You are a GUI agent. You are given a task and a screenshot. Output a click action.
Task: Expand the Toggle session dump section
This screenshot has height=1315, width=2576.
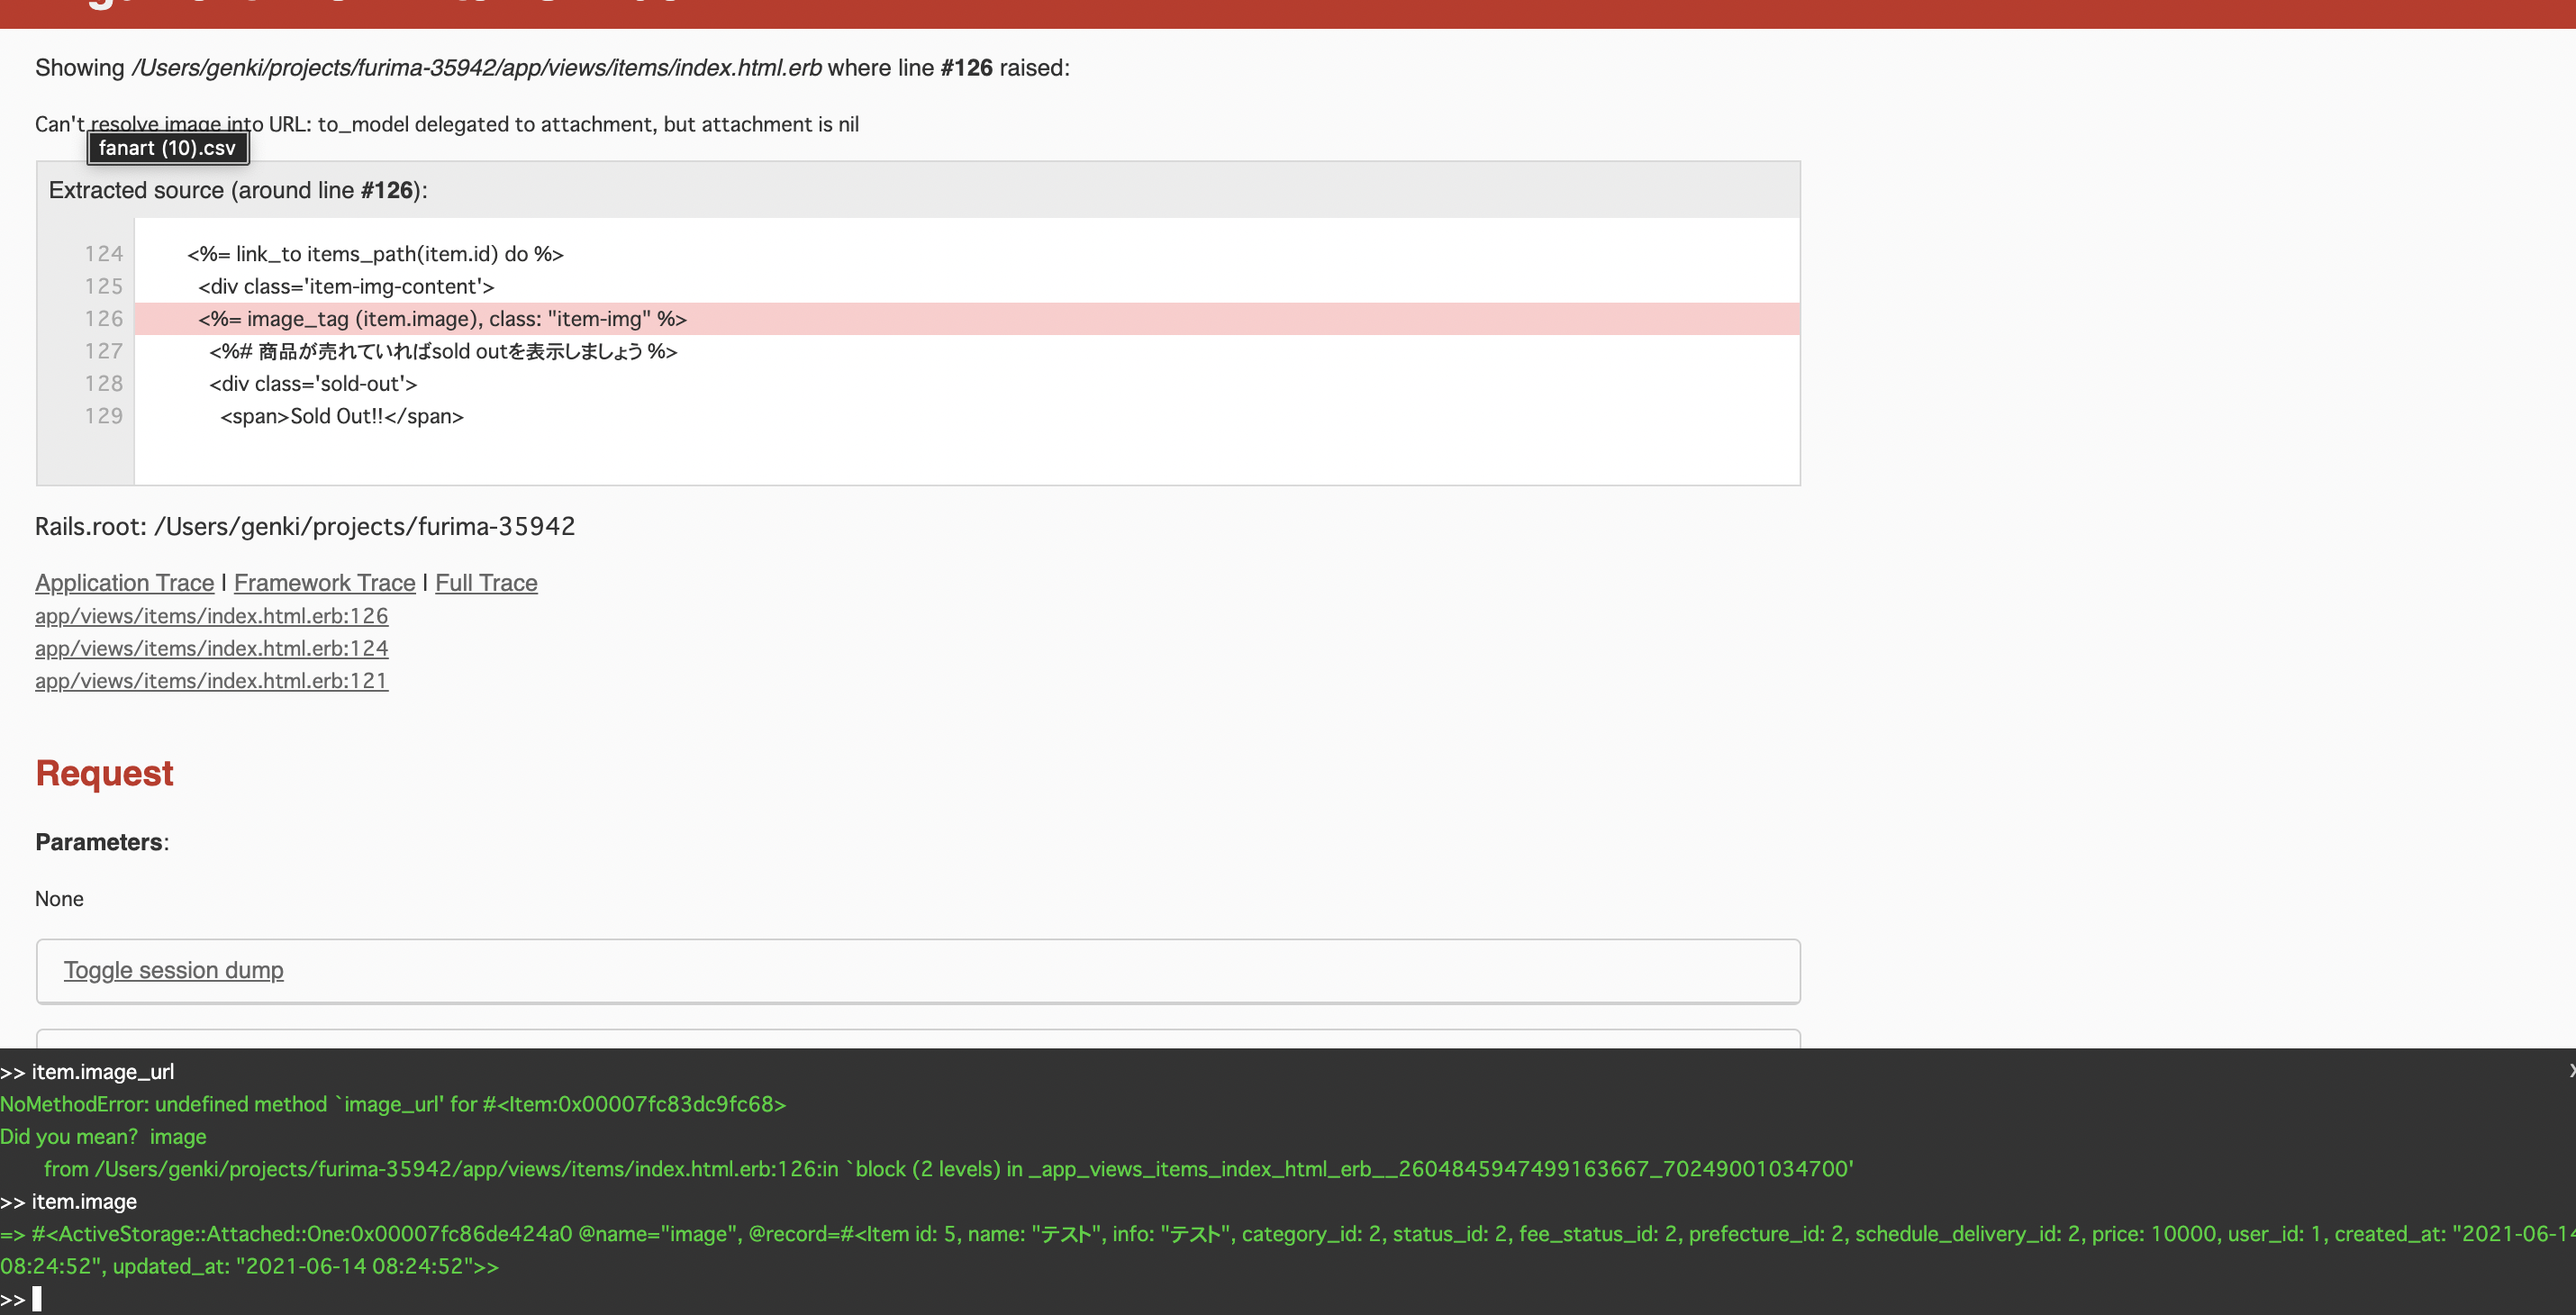click(x=173, y=970)
